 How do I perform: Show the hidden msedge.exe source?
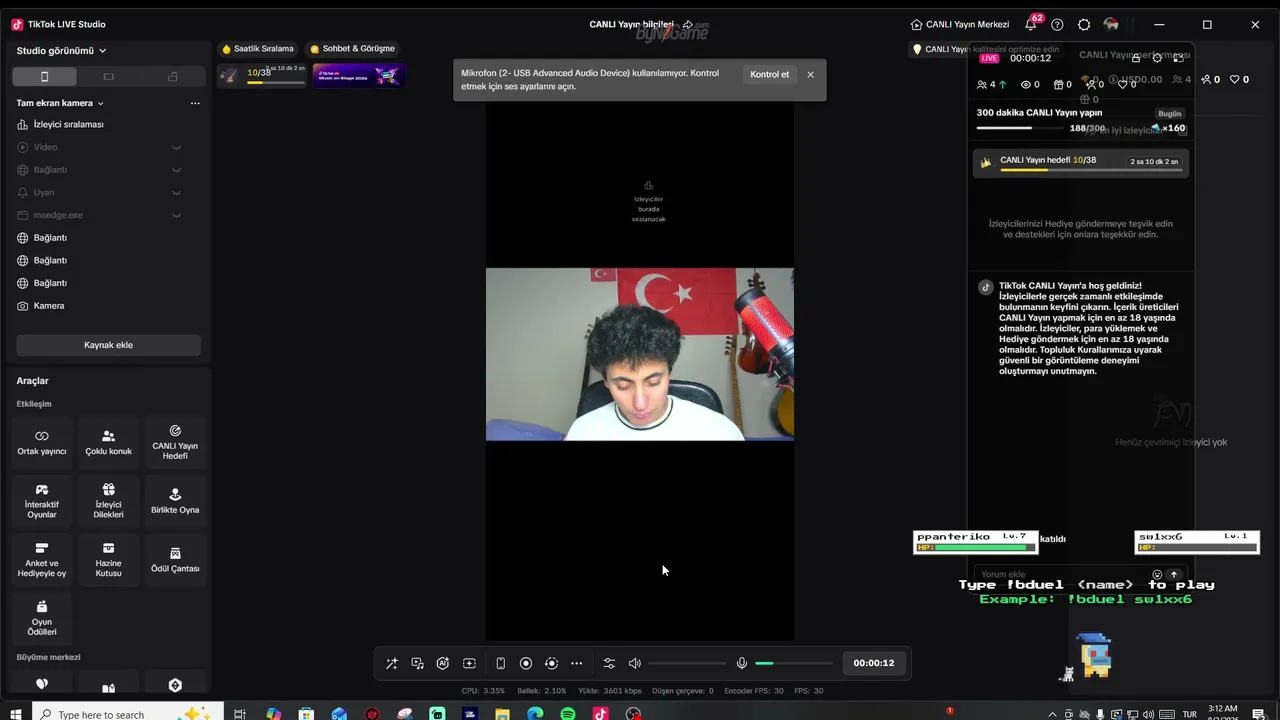(x=176, y=215)
